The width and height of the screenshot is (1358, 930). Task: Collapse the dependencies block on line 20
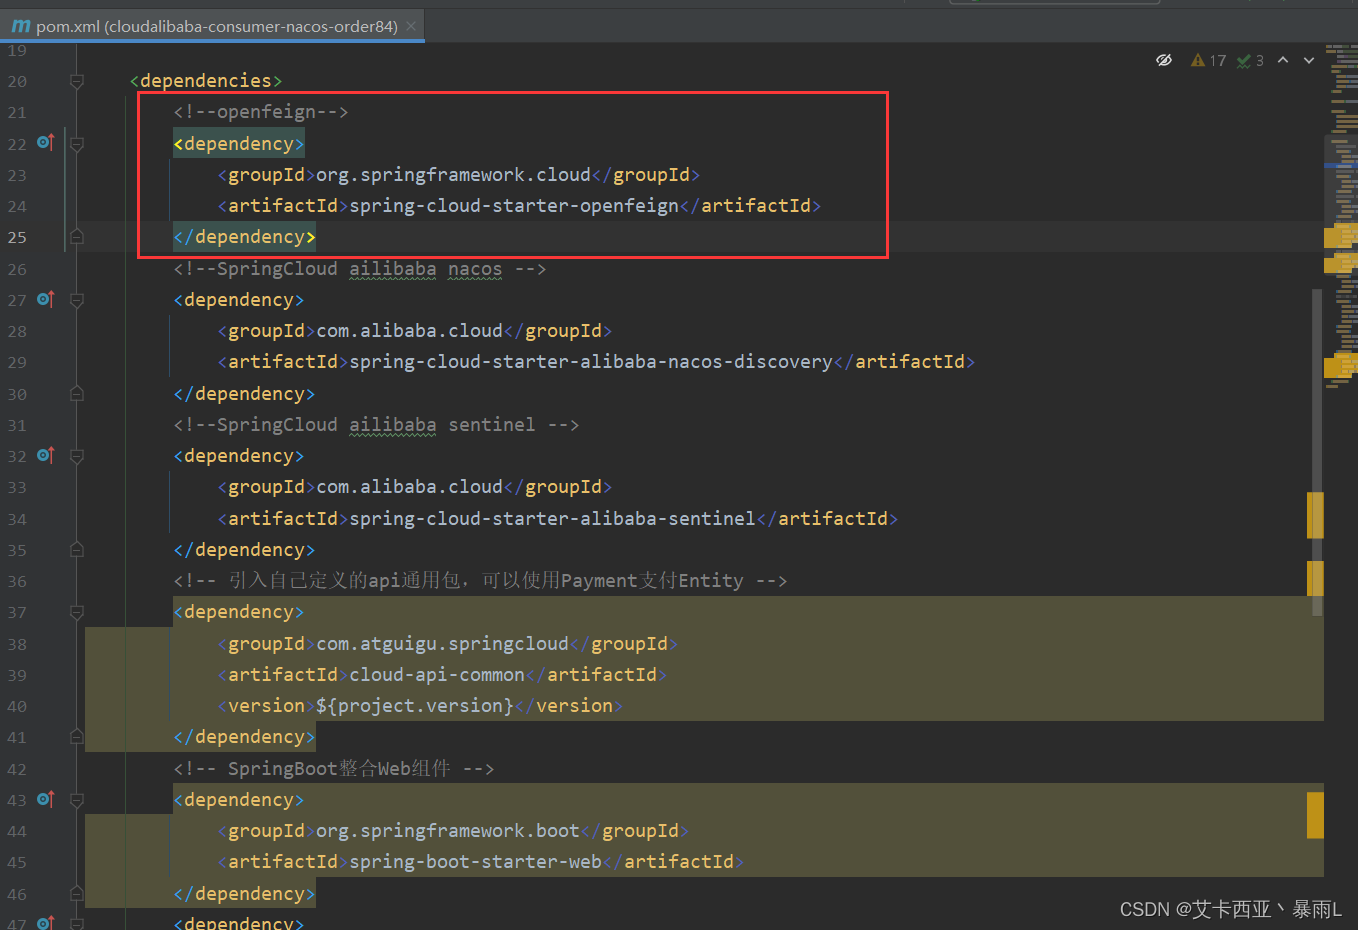pos(77,81)
